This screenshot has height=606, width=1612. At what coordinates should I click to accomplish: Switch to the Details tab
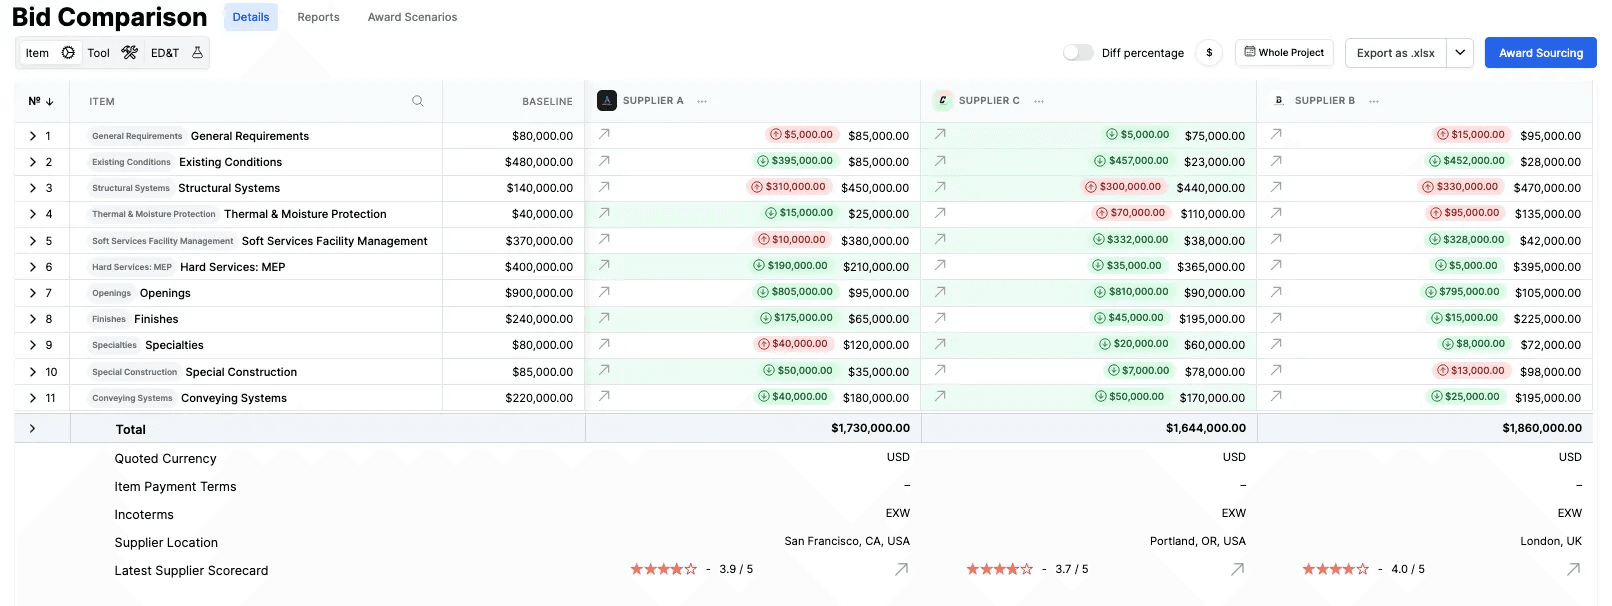tap(251, 17)
